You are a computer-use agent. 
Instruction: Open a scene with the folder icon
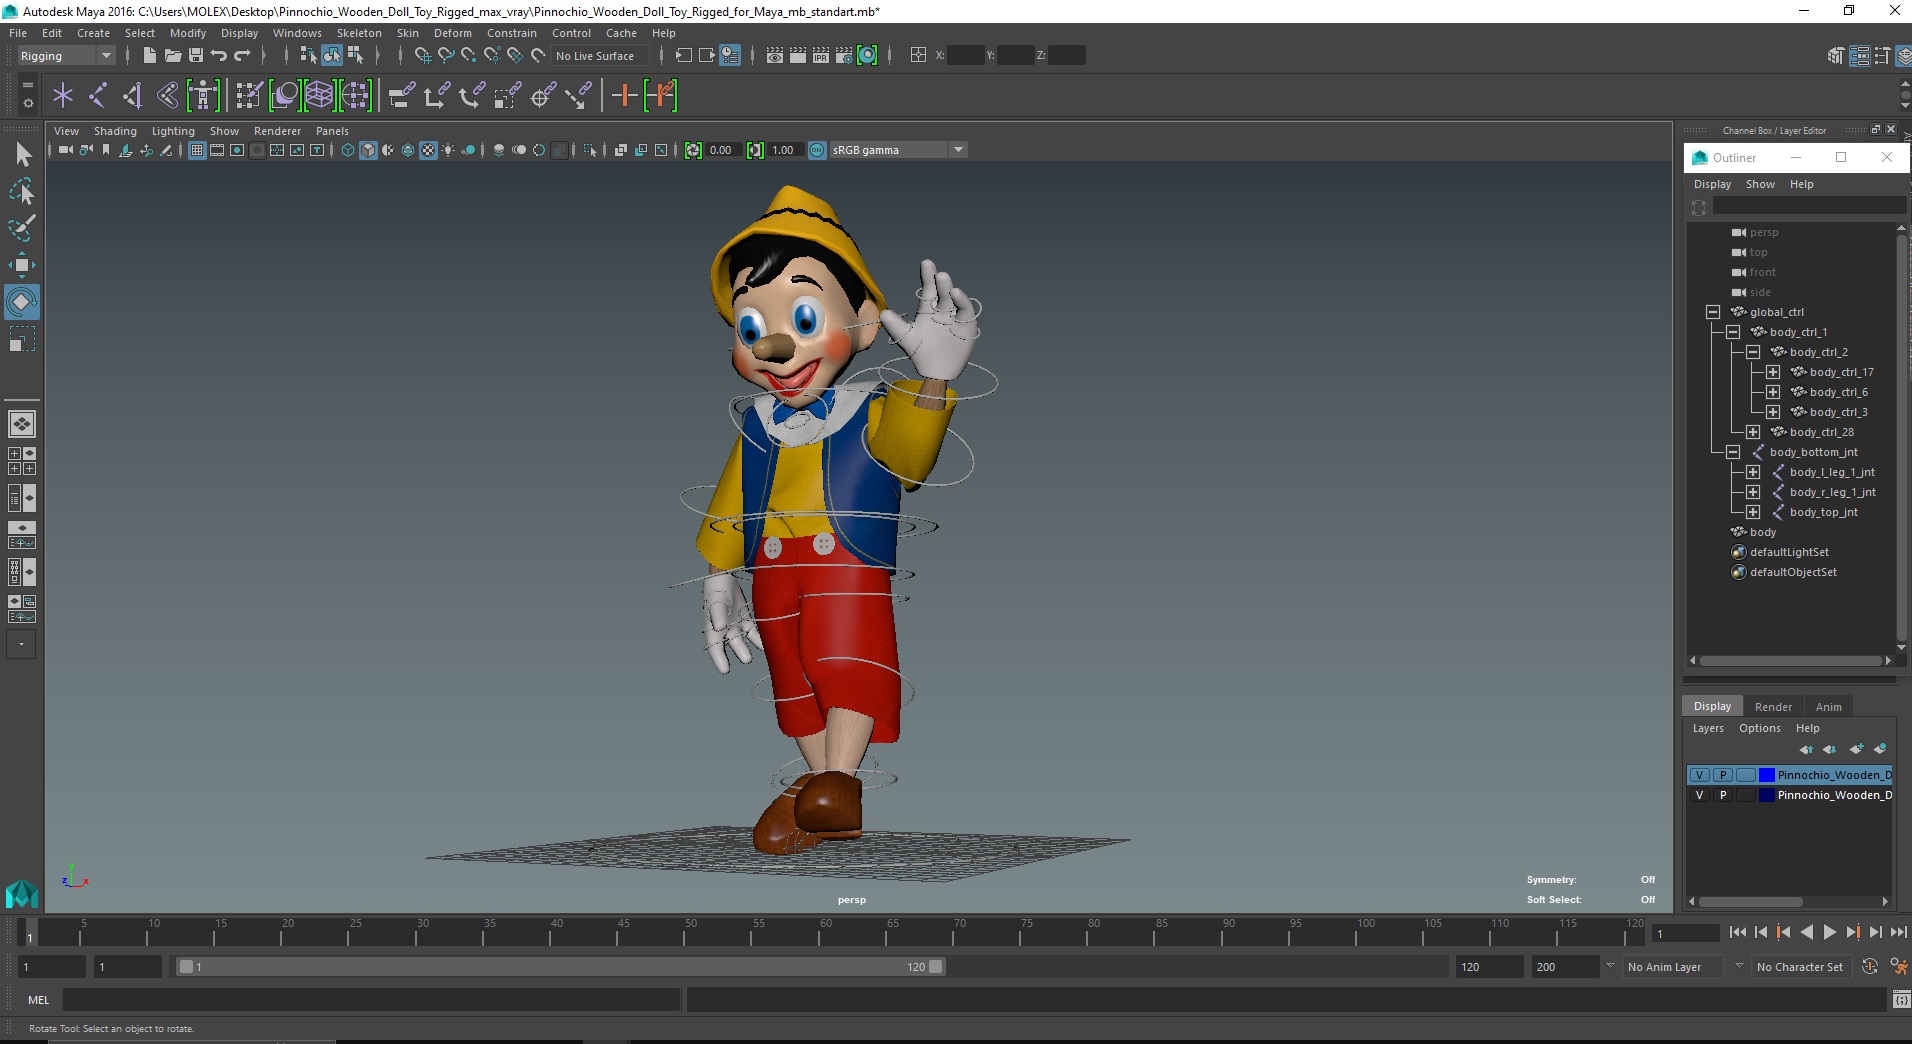pos(172,56)
